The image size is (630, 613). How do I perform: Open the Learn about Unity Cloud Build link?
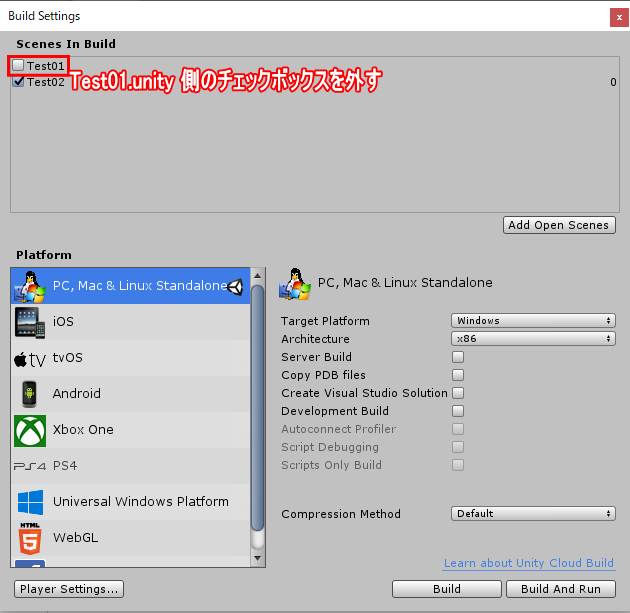coord(529,563)
